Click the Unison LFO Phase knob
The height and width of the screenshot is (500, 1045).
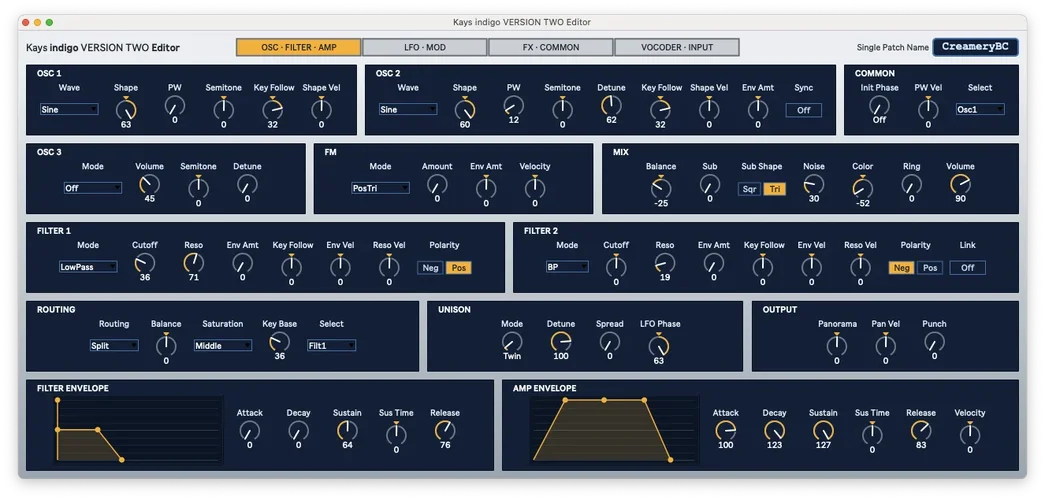[658, 345]
